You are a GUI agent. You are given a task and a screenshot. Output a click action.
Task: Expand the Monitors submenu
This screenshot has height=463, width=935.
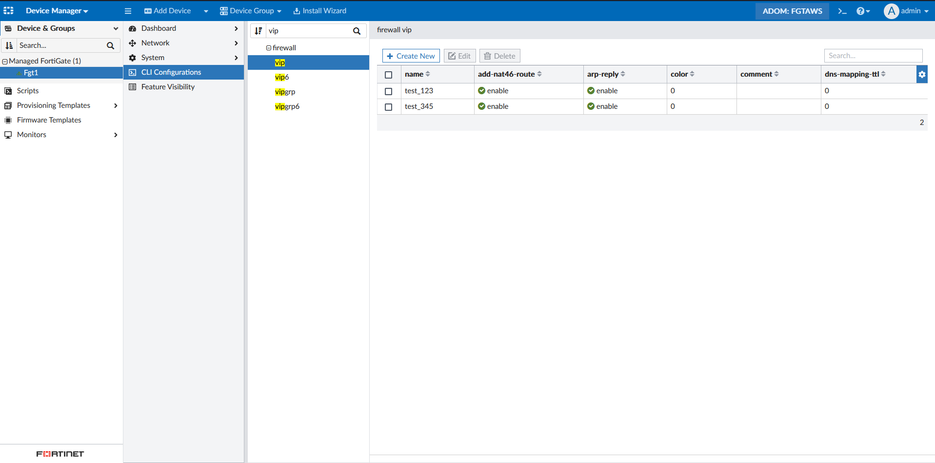116,135
